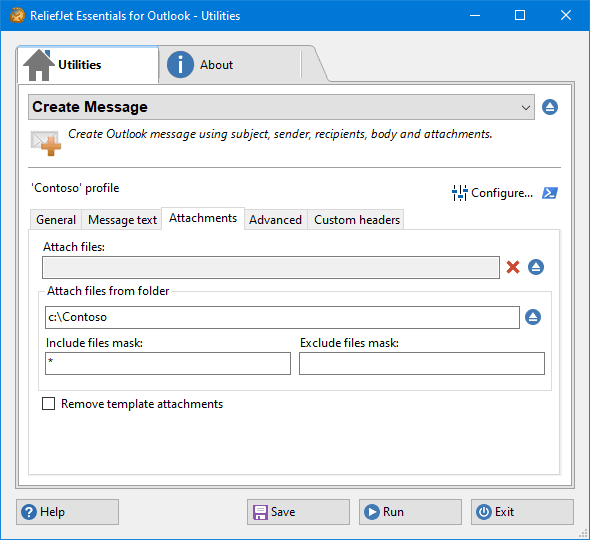Click the house icon on Utilities tab

[39, 65]
